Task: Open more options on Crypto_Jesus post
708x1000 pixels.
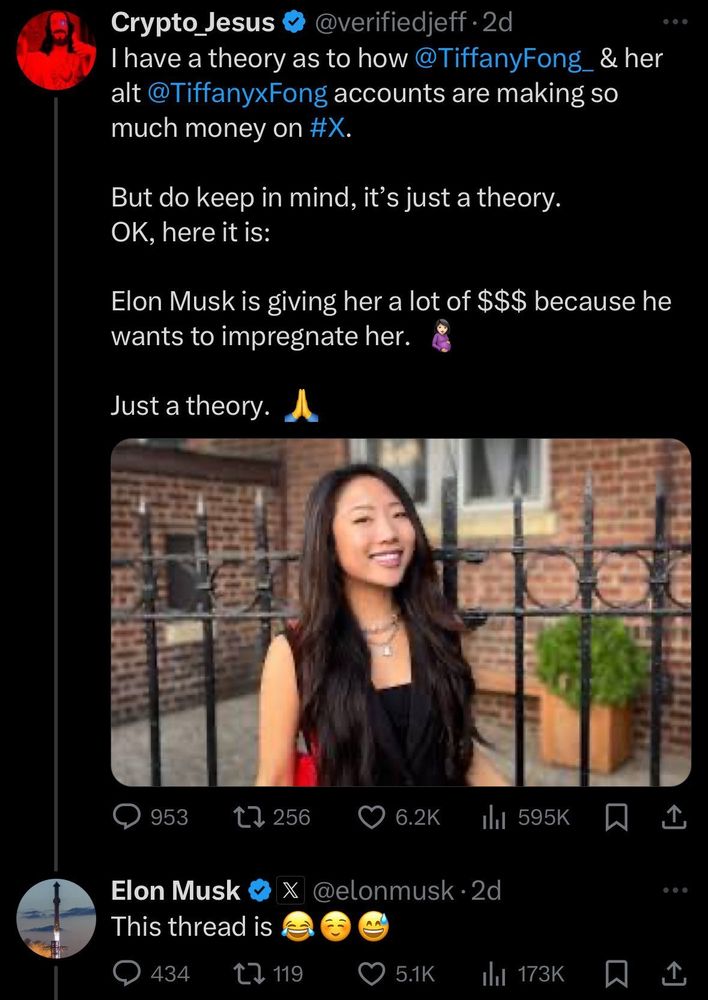Action: 675,22
